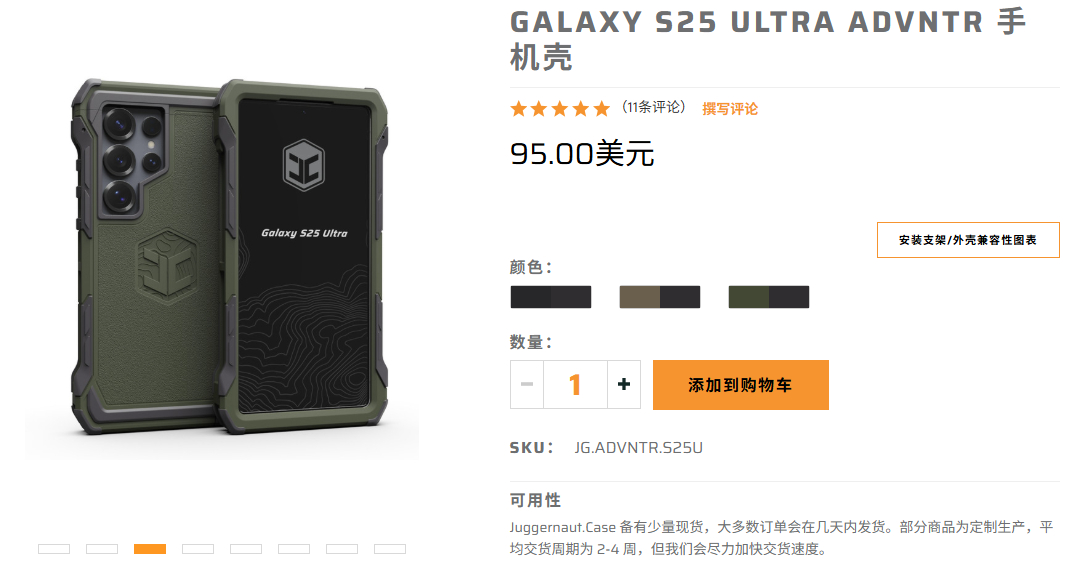Viewport: 1085px width, 572px height.
Task: Jump to the fifth gallery slide indicator
Action: [x=246, y=549]
